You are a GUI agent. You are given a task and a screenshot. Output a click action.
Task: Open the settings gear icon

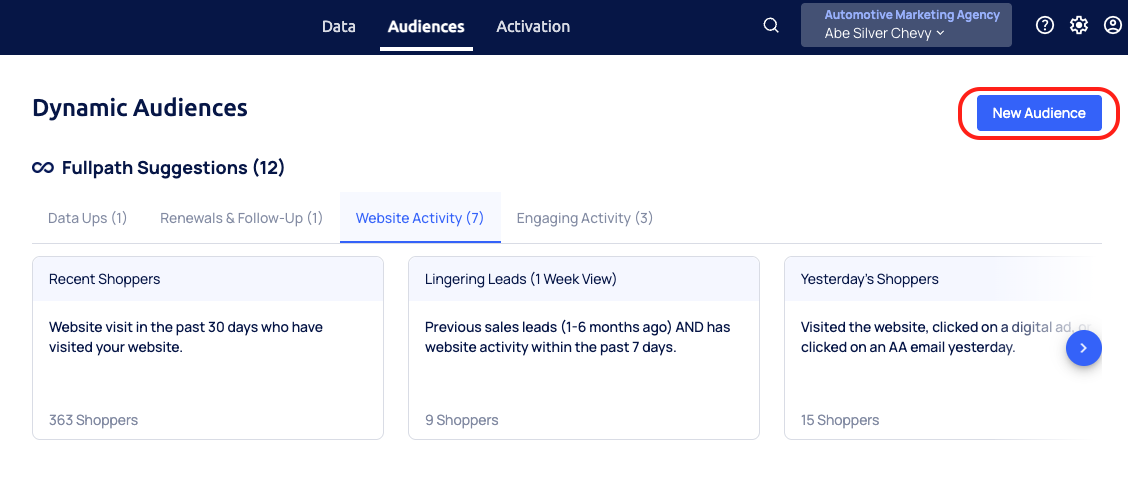1079,26
